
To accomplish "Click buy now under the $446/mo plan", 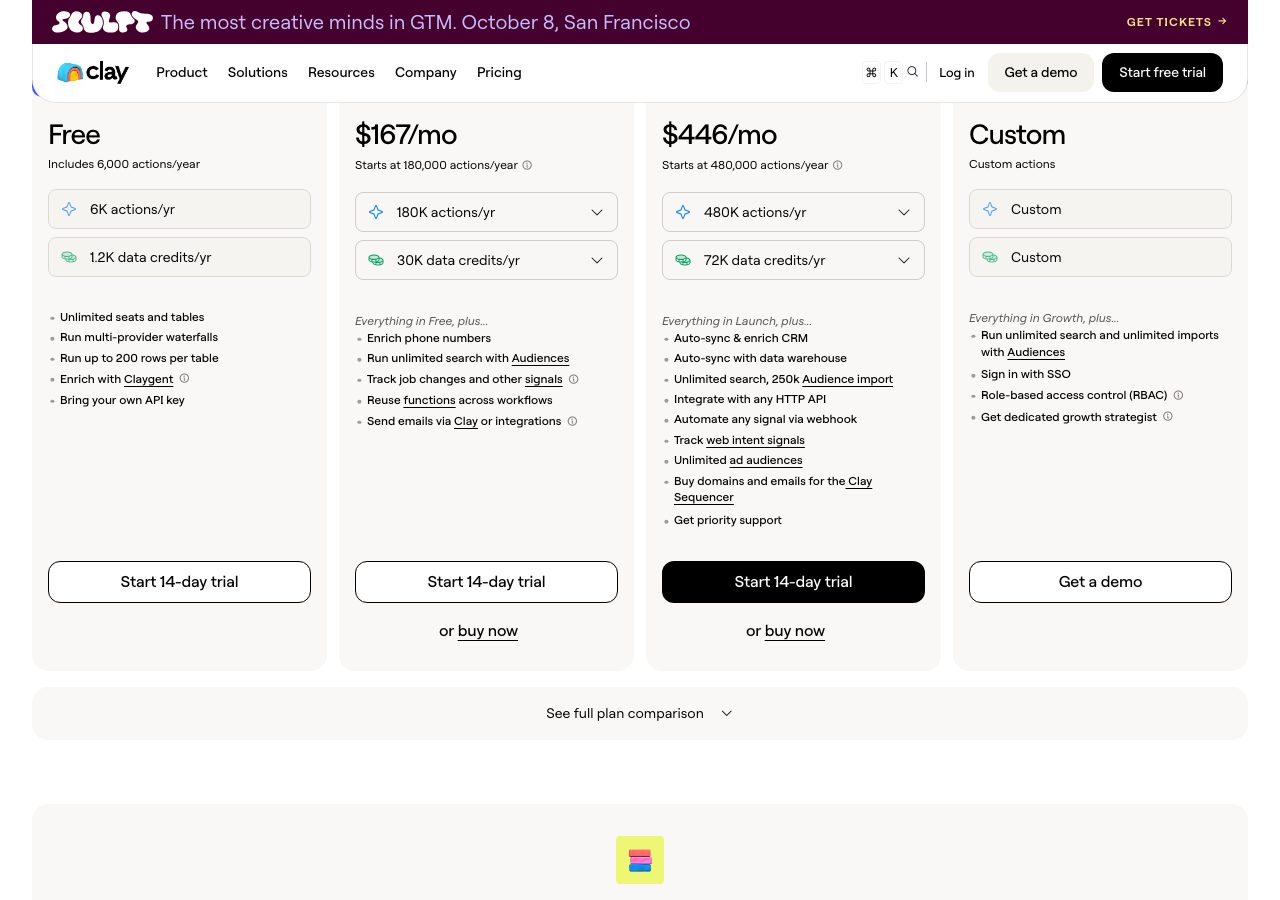I will point(795,631).
